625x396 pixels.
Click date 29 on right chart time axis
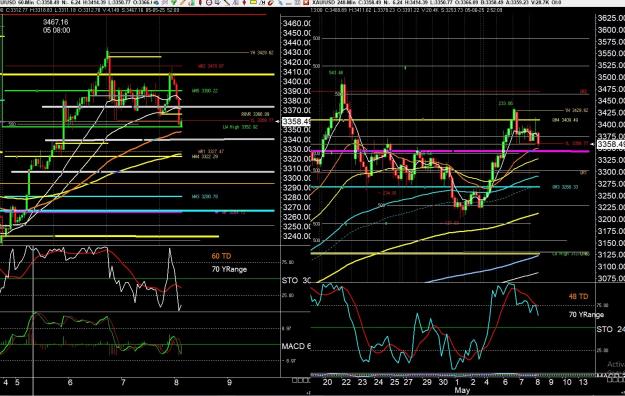click(427, 382)
